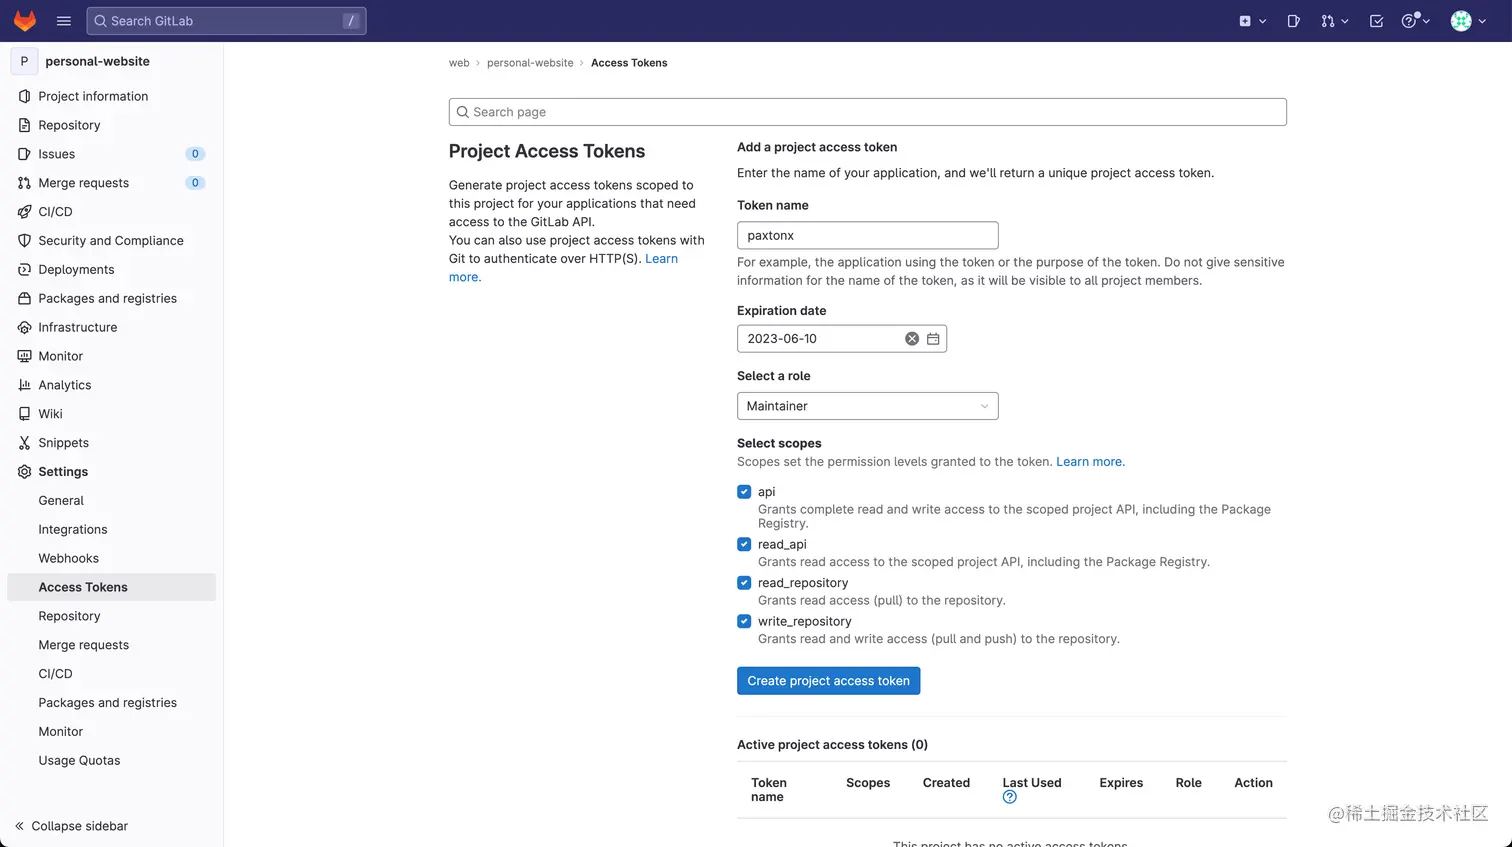The height and width of the screenshot is (847, 1512).
Task: Uncheck the api scope checkbox
Action: tap(744, 492)
